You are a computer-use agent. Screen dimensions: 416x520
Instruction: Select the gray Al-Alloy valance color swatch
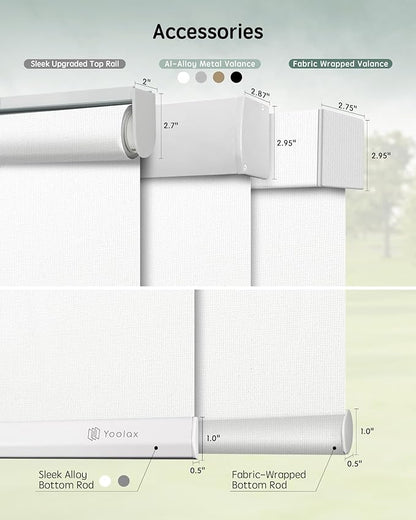(x=201, y=77)
